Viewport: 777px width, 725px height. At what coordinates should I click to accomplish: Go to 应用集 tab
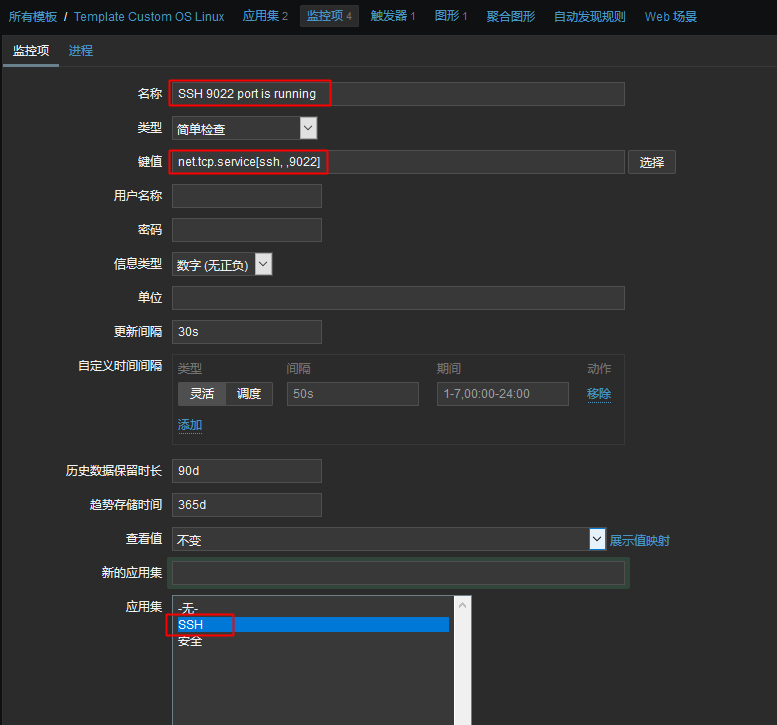tap(265, 16)
